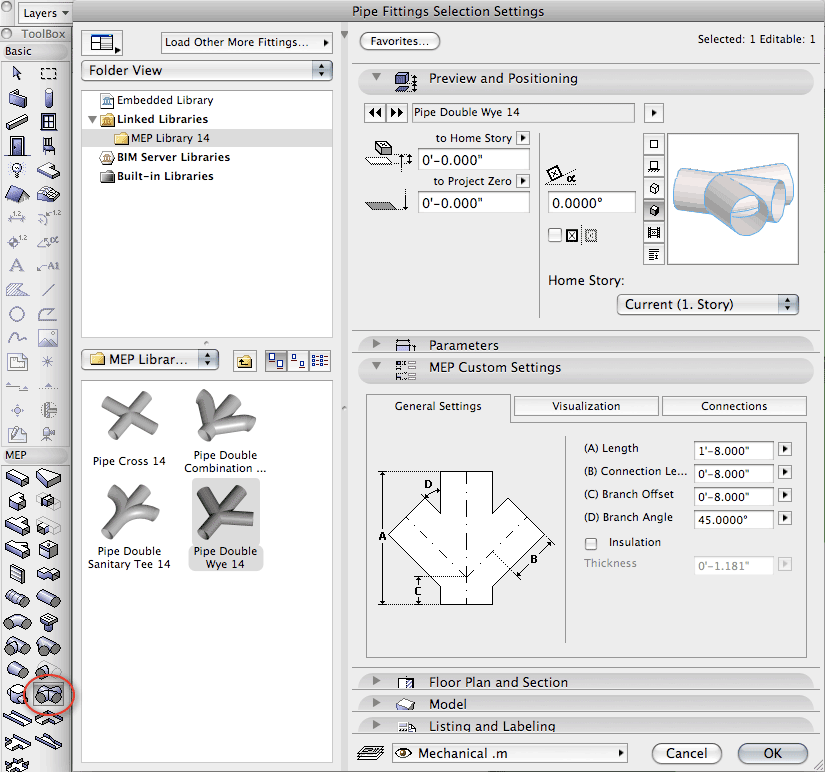Toggle the elevation to Home Story arrow button

(x=522, y=139)
